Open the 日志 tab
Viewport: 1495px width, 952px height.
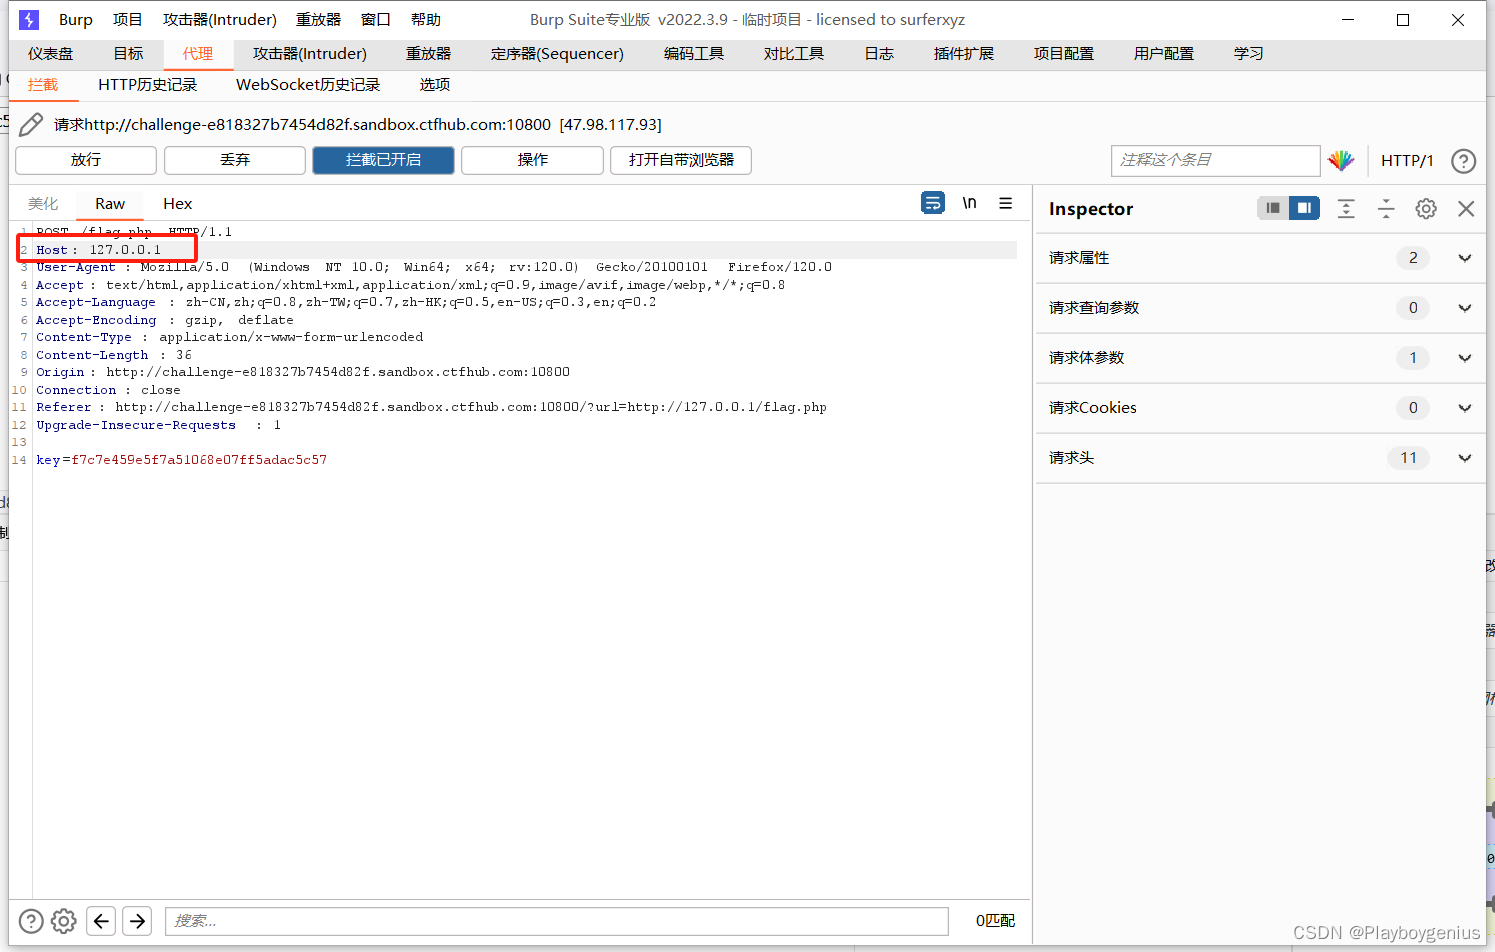pyautogui.click(x=880, y=54)
